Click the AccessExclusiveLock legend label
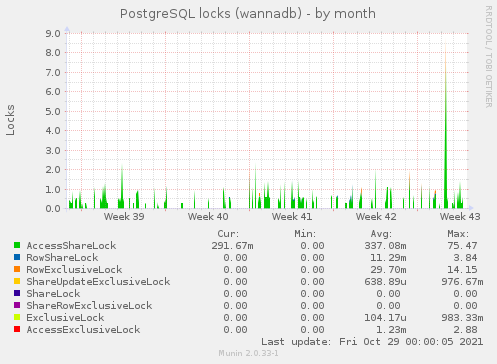This screenshot has height=364, width=497. [x=83, y=330]
